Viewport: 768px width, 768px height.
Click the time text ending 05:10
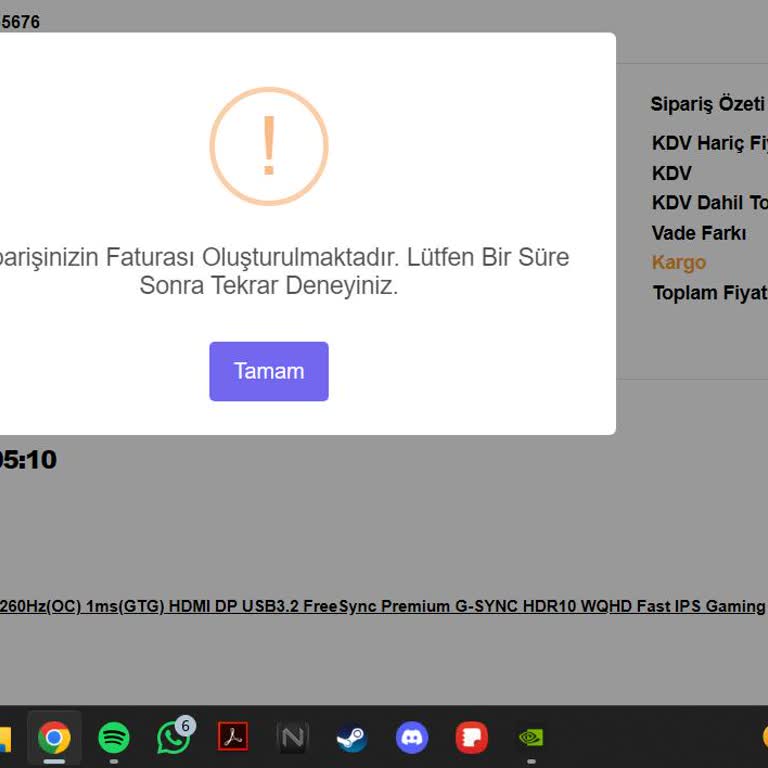click(x=28, y=460)
